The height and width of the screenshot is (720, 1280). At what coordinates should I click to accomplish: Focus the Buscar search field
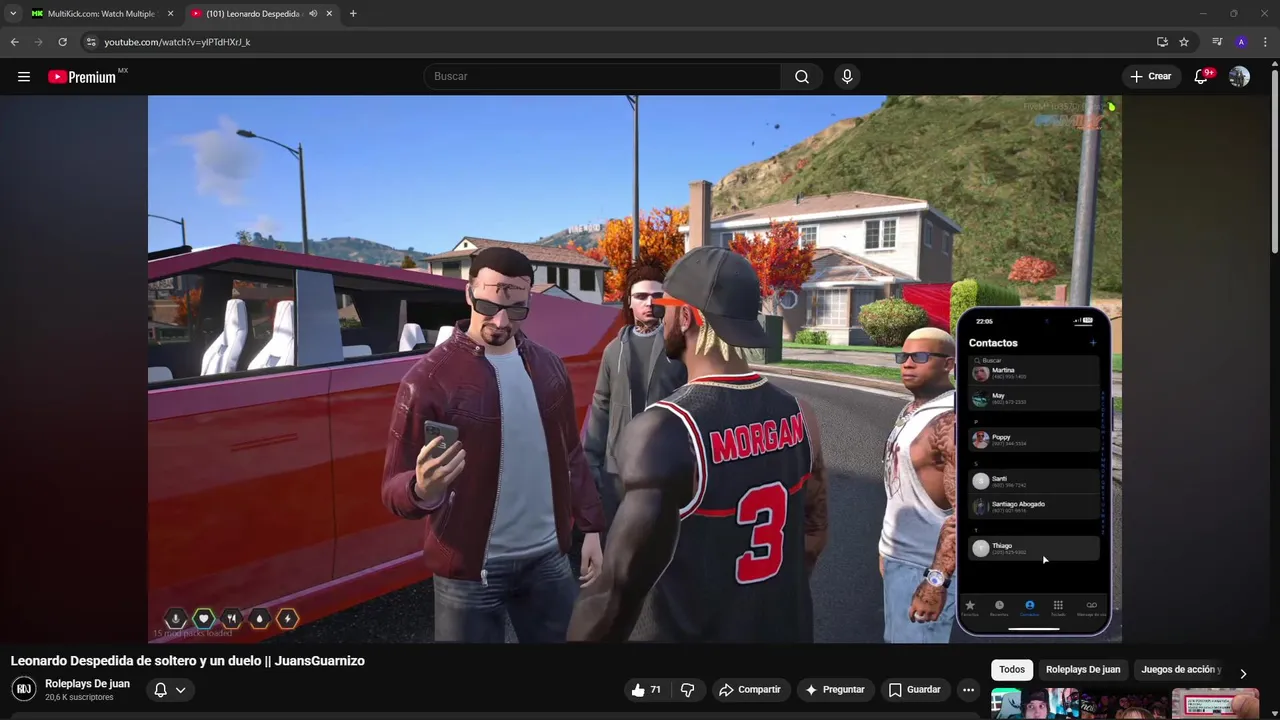coord(603,77)
